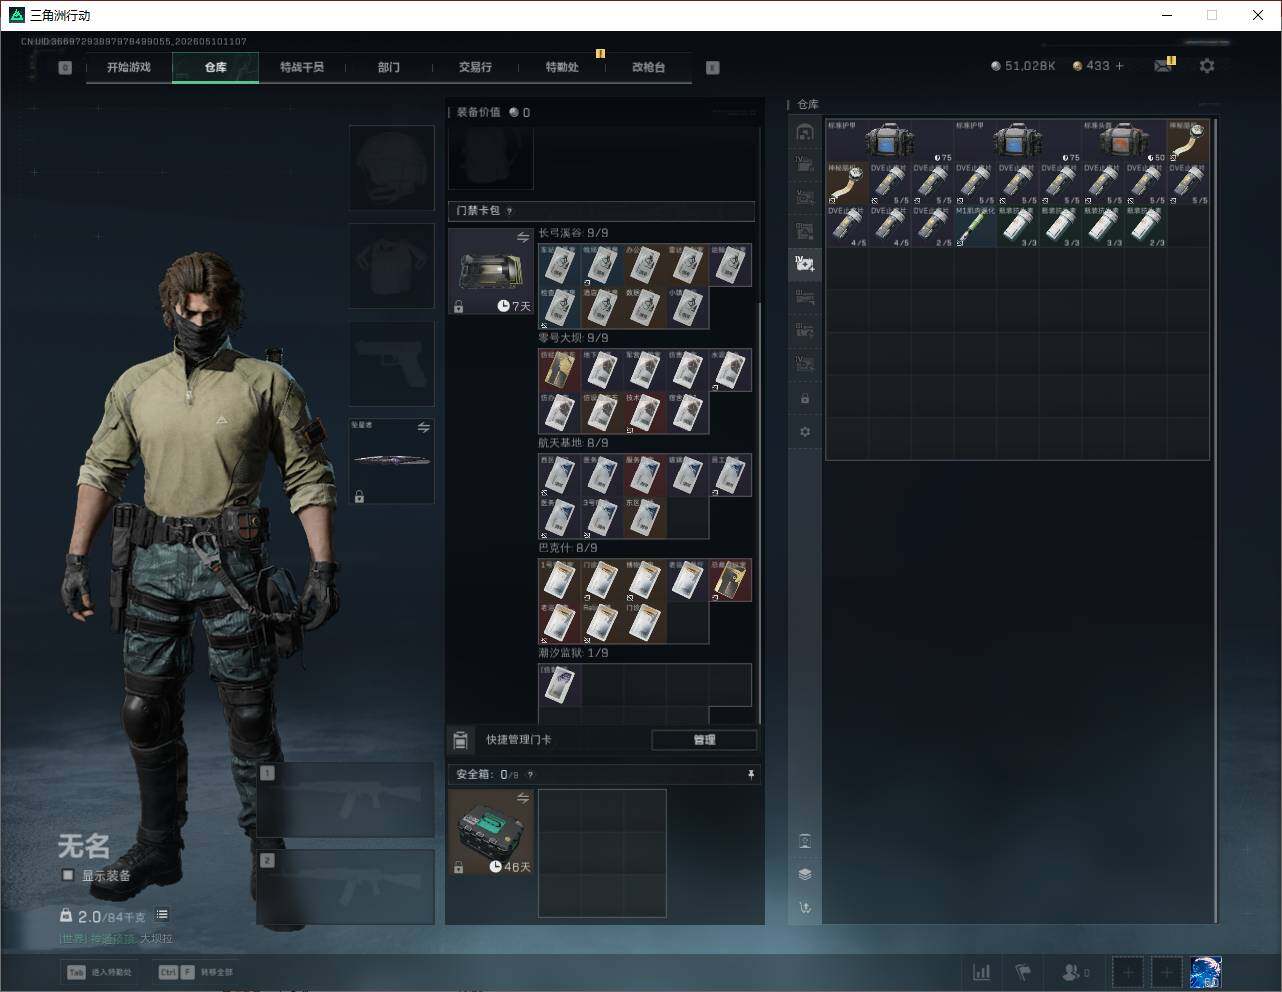This screenshot has height=992, width=1282.
Task: Open the bar chart statistics icon
Action: 982,972
